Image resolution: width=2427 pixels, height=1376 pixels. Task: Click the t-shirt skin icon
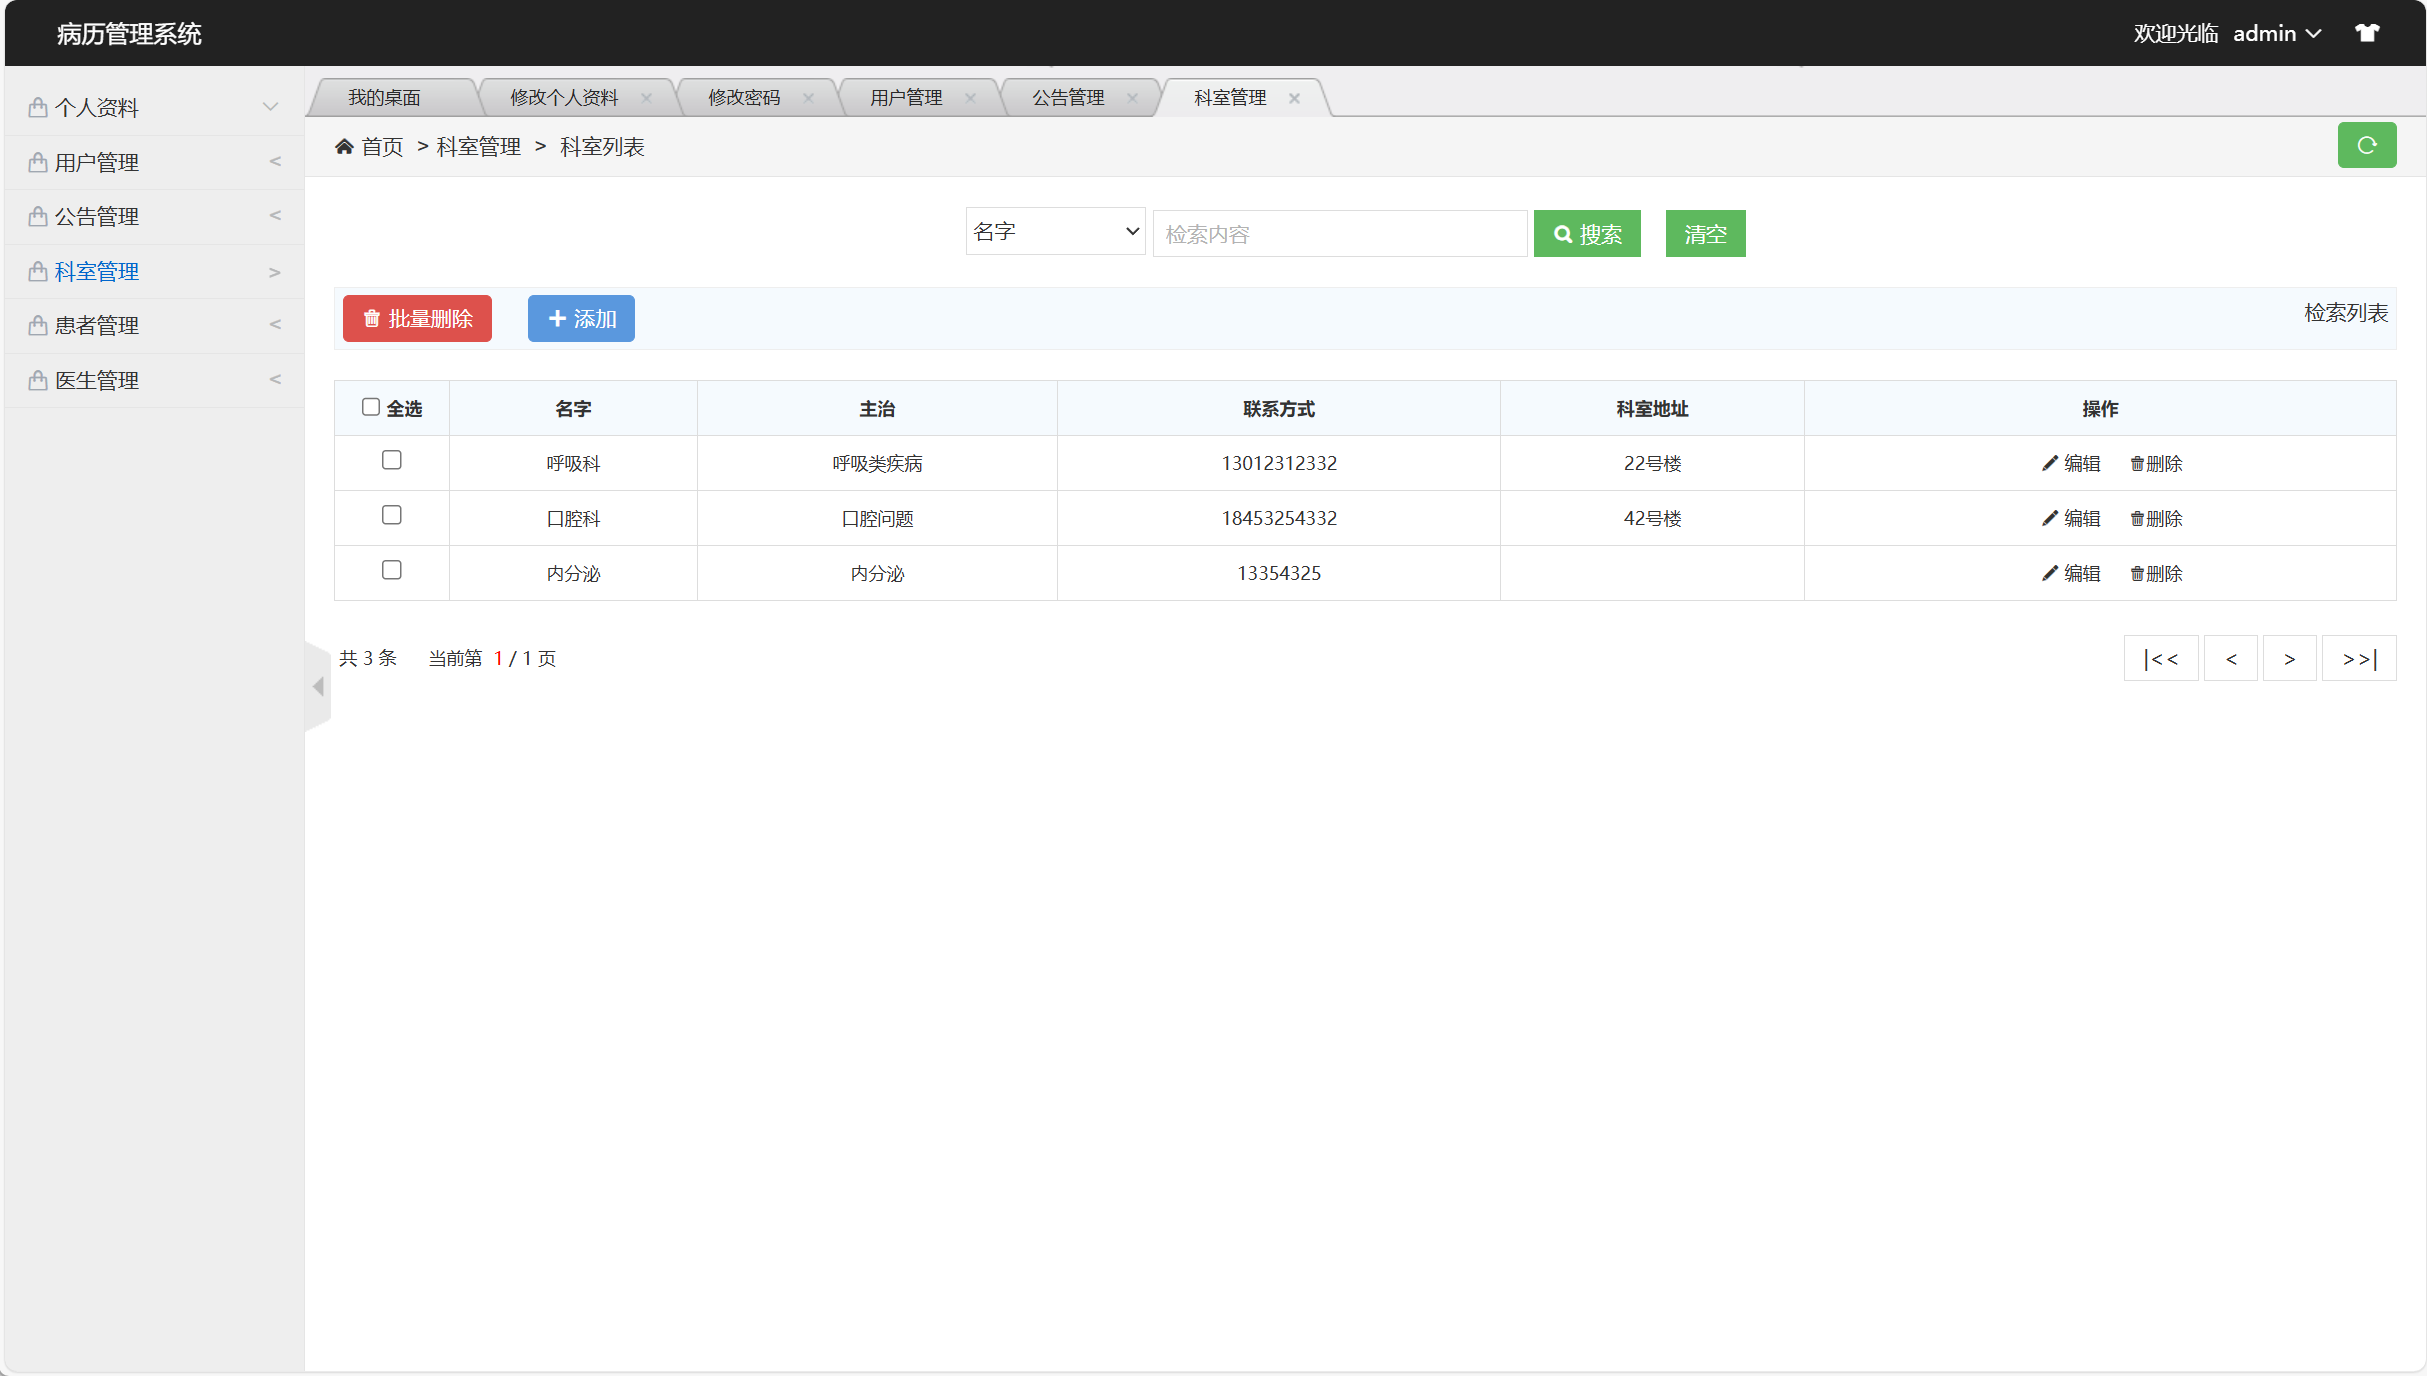(x=2366, y=33)
